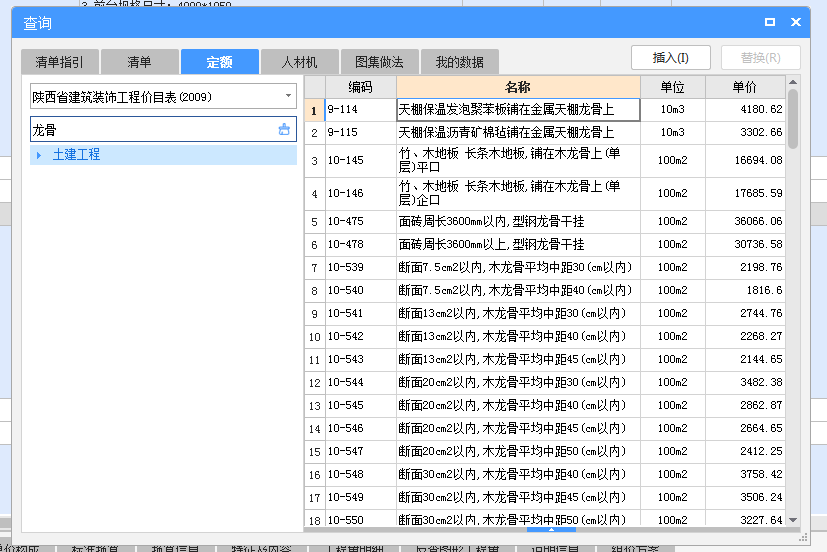Select row 面砖周长3600mm以内,型钢龙骨干挂

518,222
